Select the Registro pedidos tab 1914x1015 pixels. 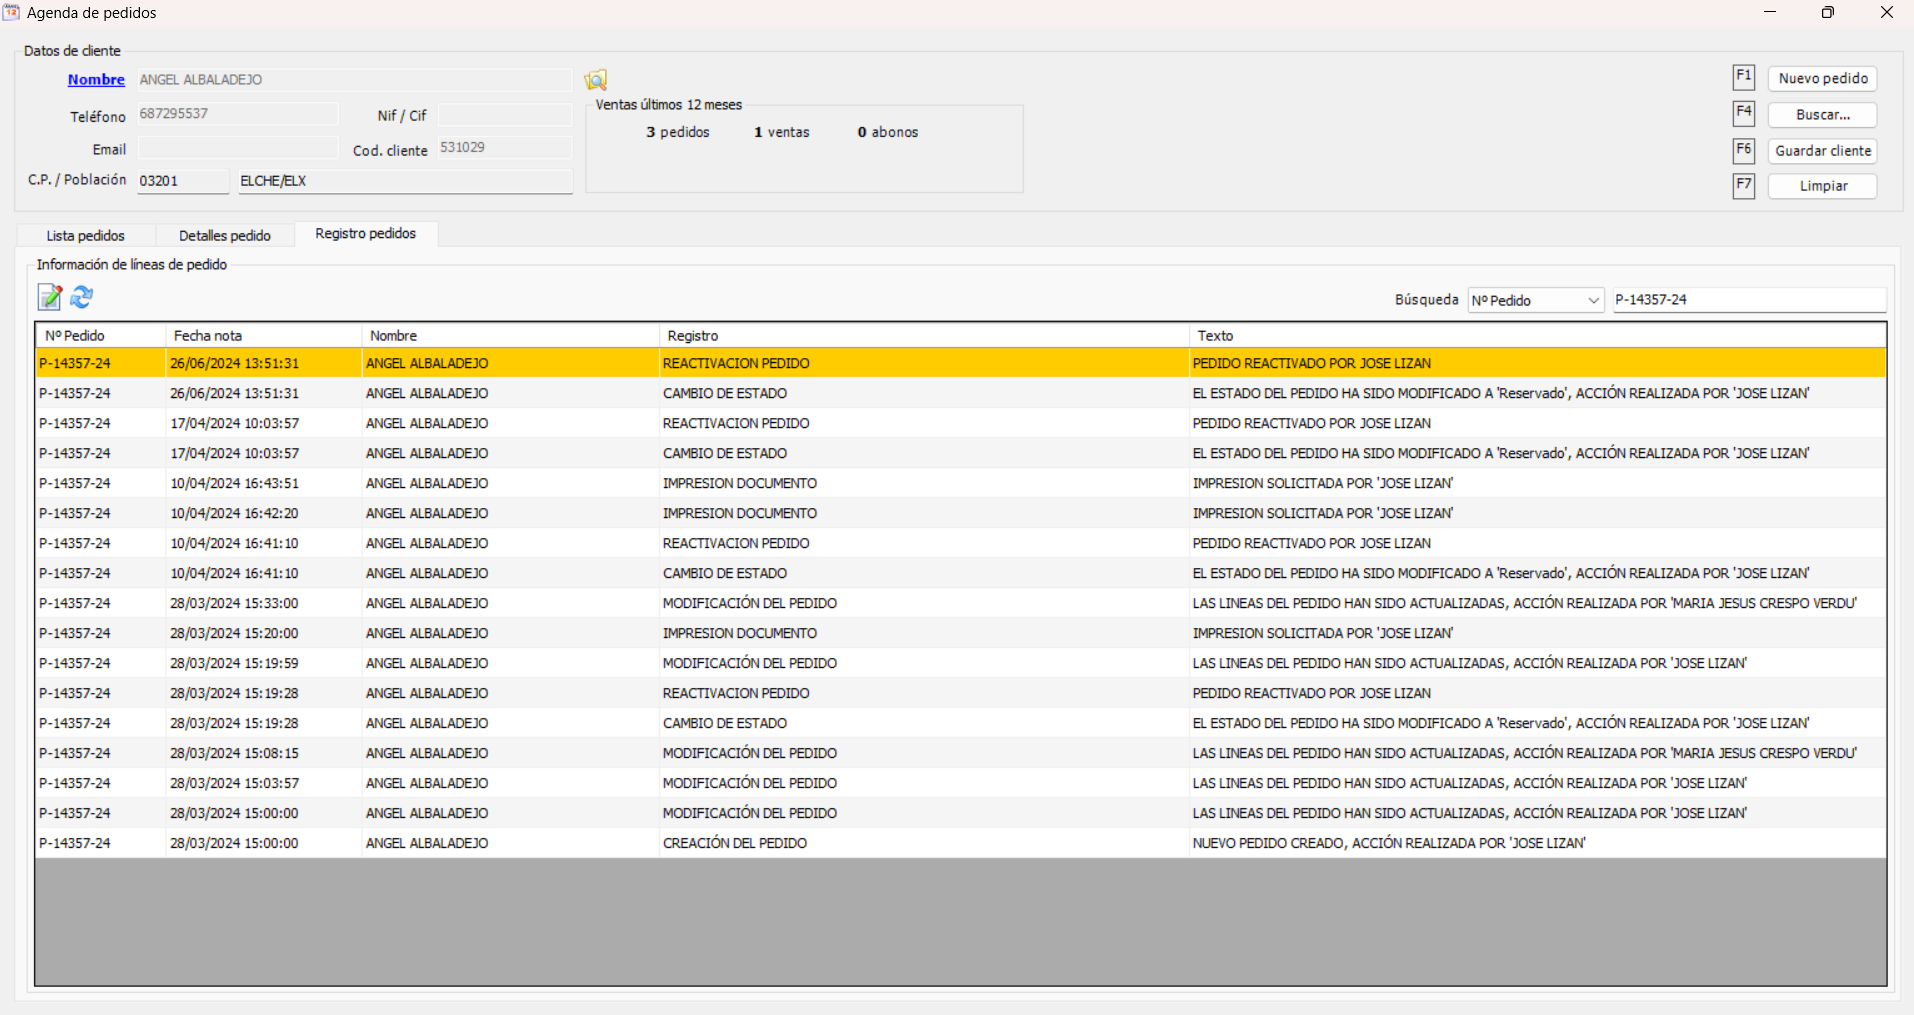[x=365, y=234]
